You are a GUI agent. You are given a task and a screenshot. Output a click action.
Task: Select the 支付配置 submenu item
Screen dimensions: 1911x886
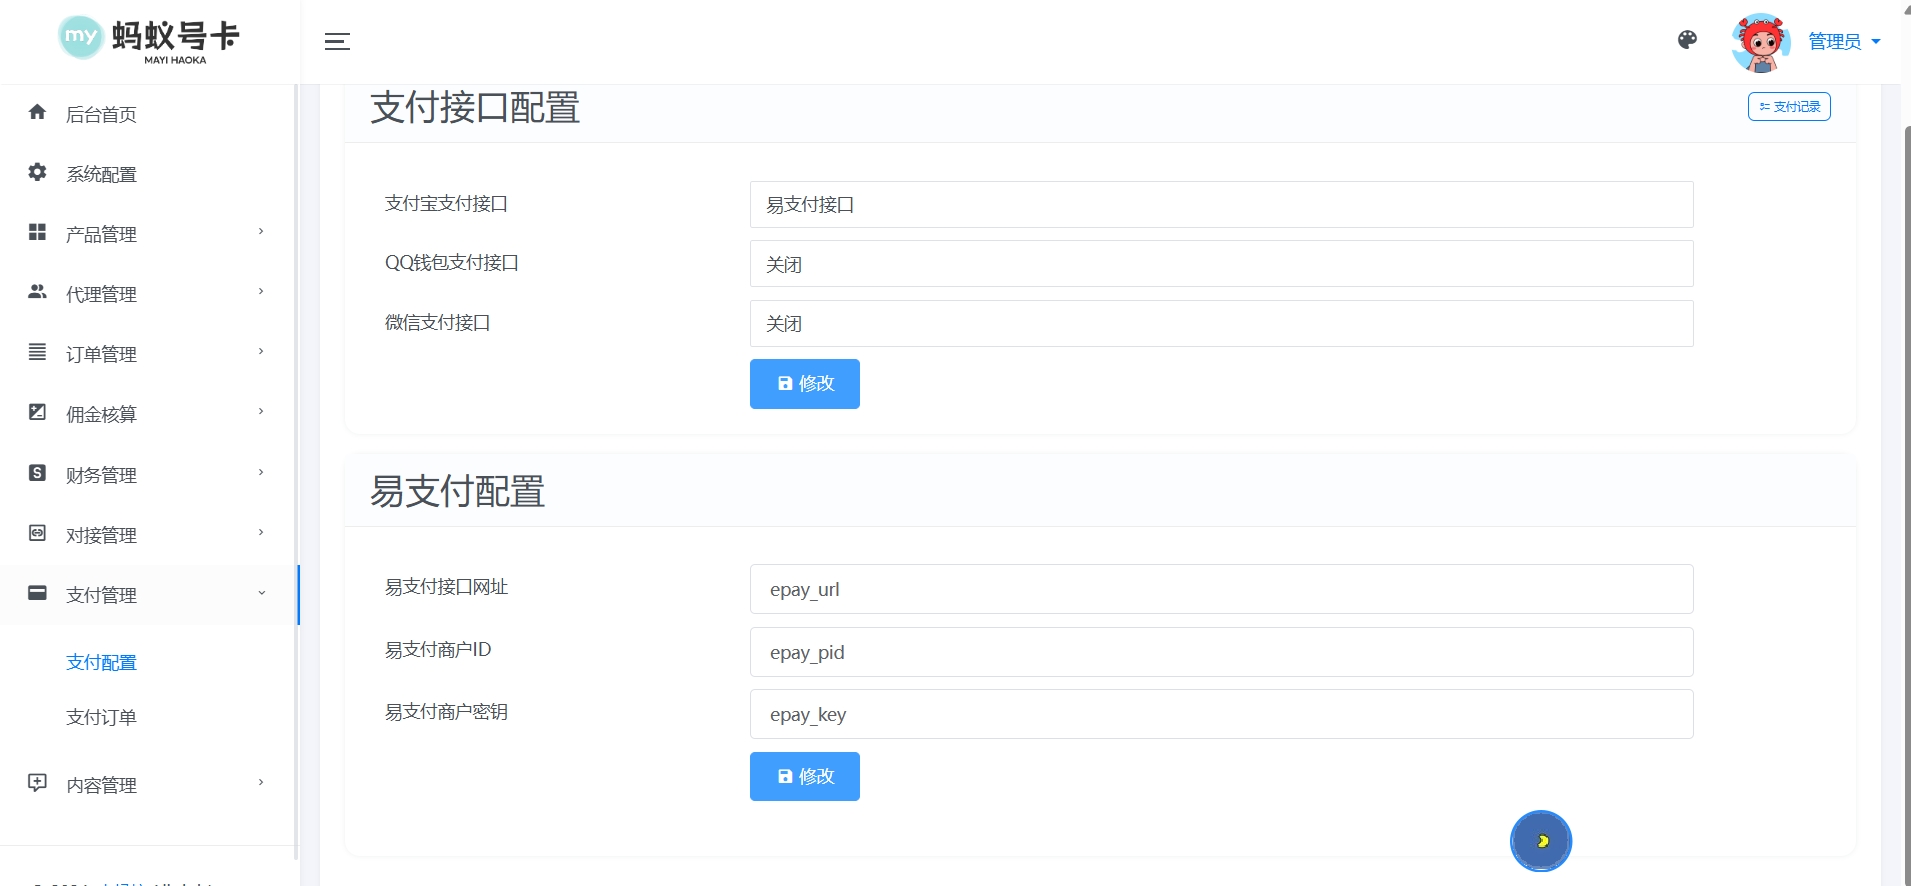(101, 662)
